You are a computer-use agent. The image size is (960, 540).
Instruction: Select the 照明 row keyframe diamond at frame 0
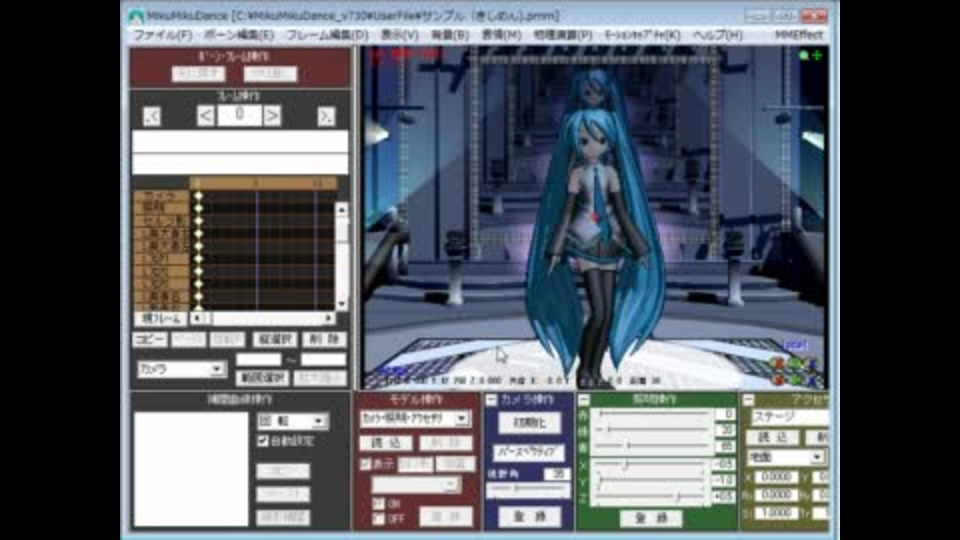198,208
